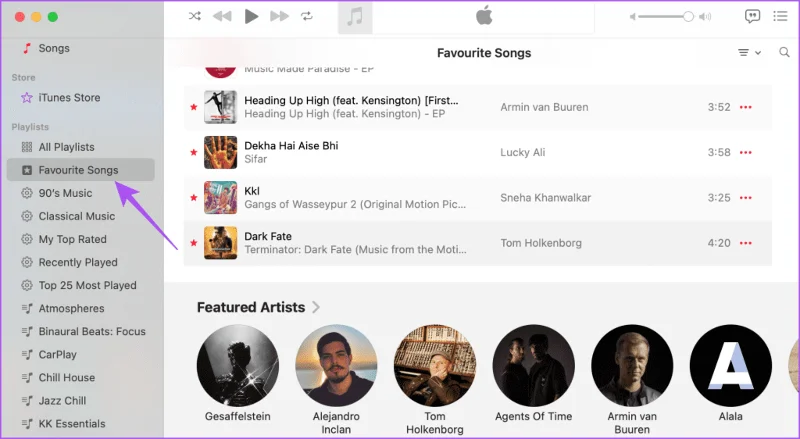Click Armin van Buuren in song row
Screen dimensions: 800x439
click(544, 107)
